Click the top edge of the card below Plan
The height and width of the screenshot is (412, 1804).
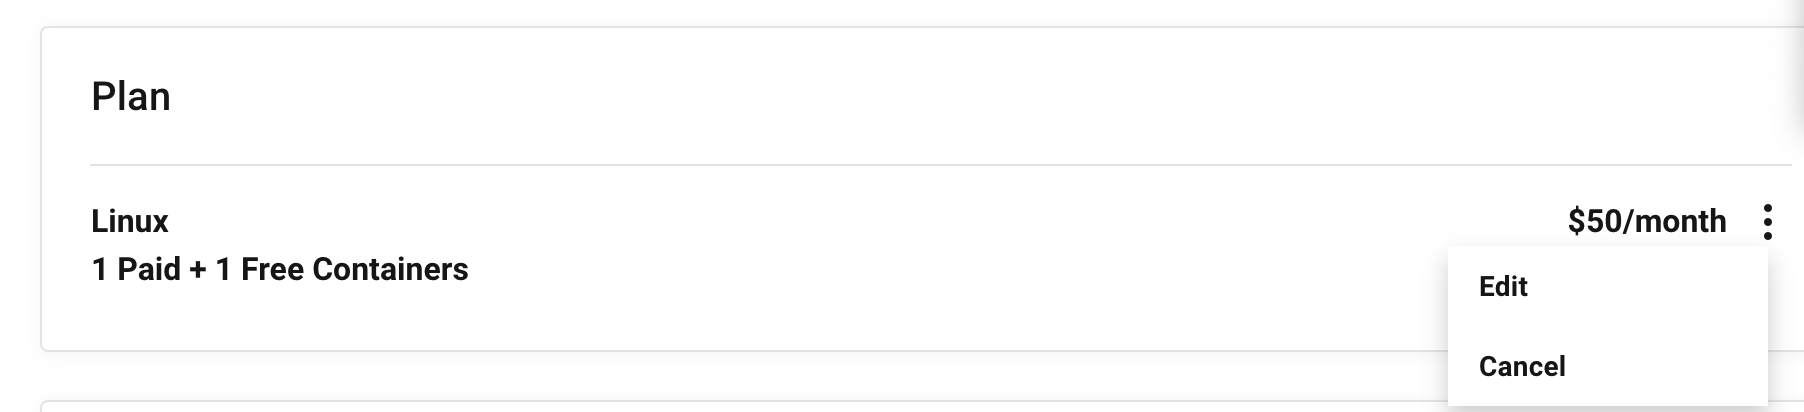pyautogui.click(x=700, y=403)
